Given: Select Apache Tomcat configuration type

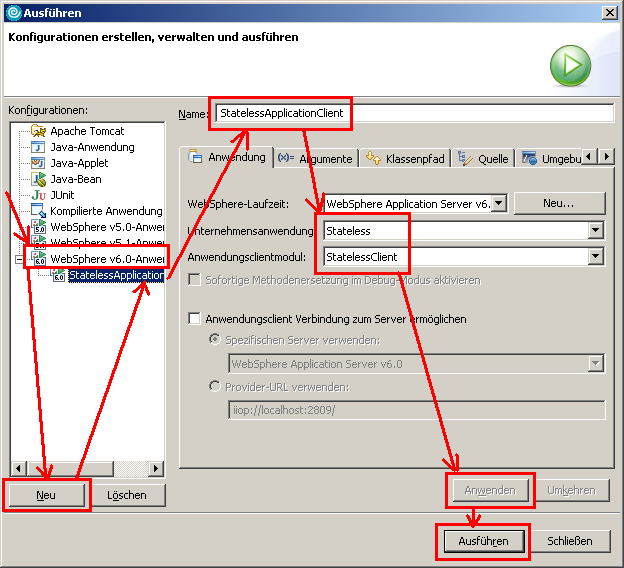Looking at the screenshot, I should point(87,131).
